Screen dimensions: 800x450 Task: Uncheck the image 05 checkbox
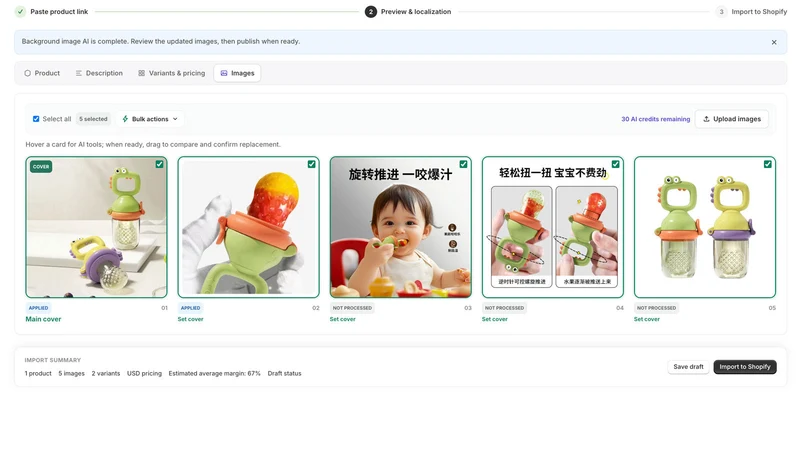(x=768, y=164)
